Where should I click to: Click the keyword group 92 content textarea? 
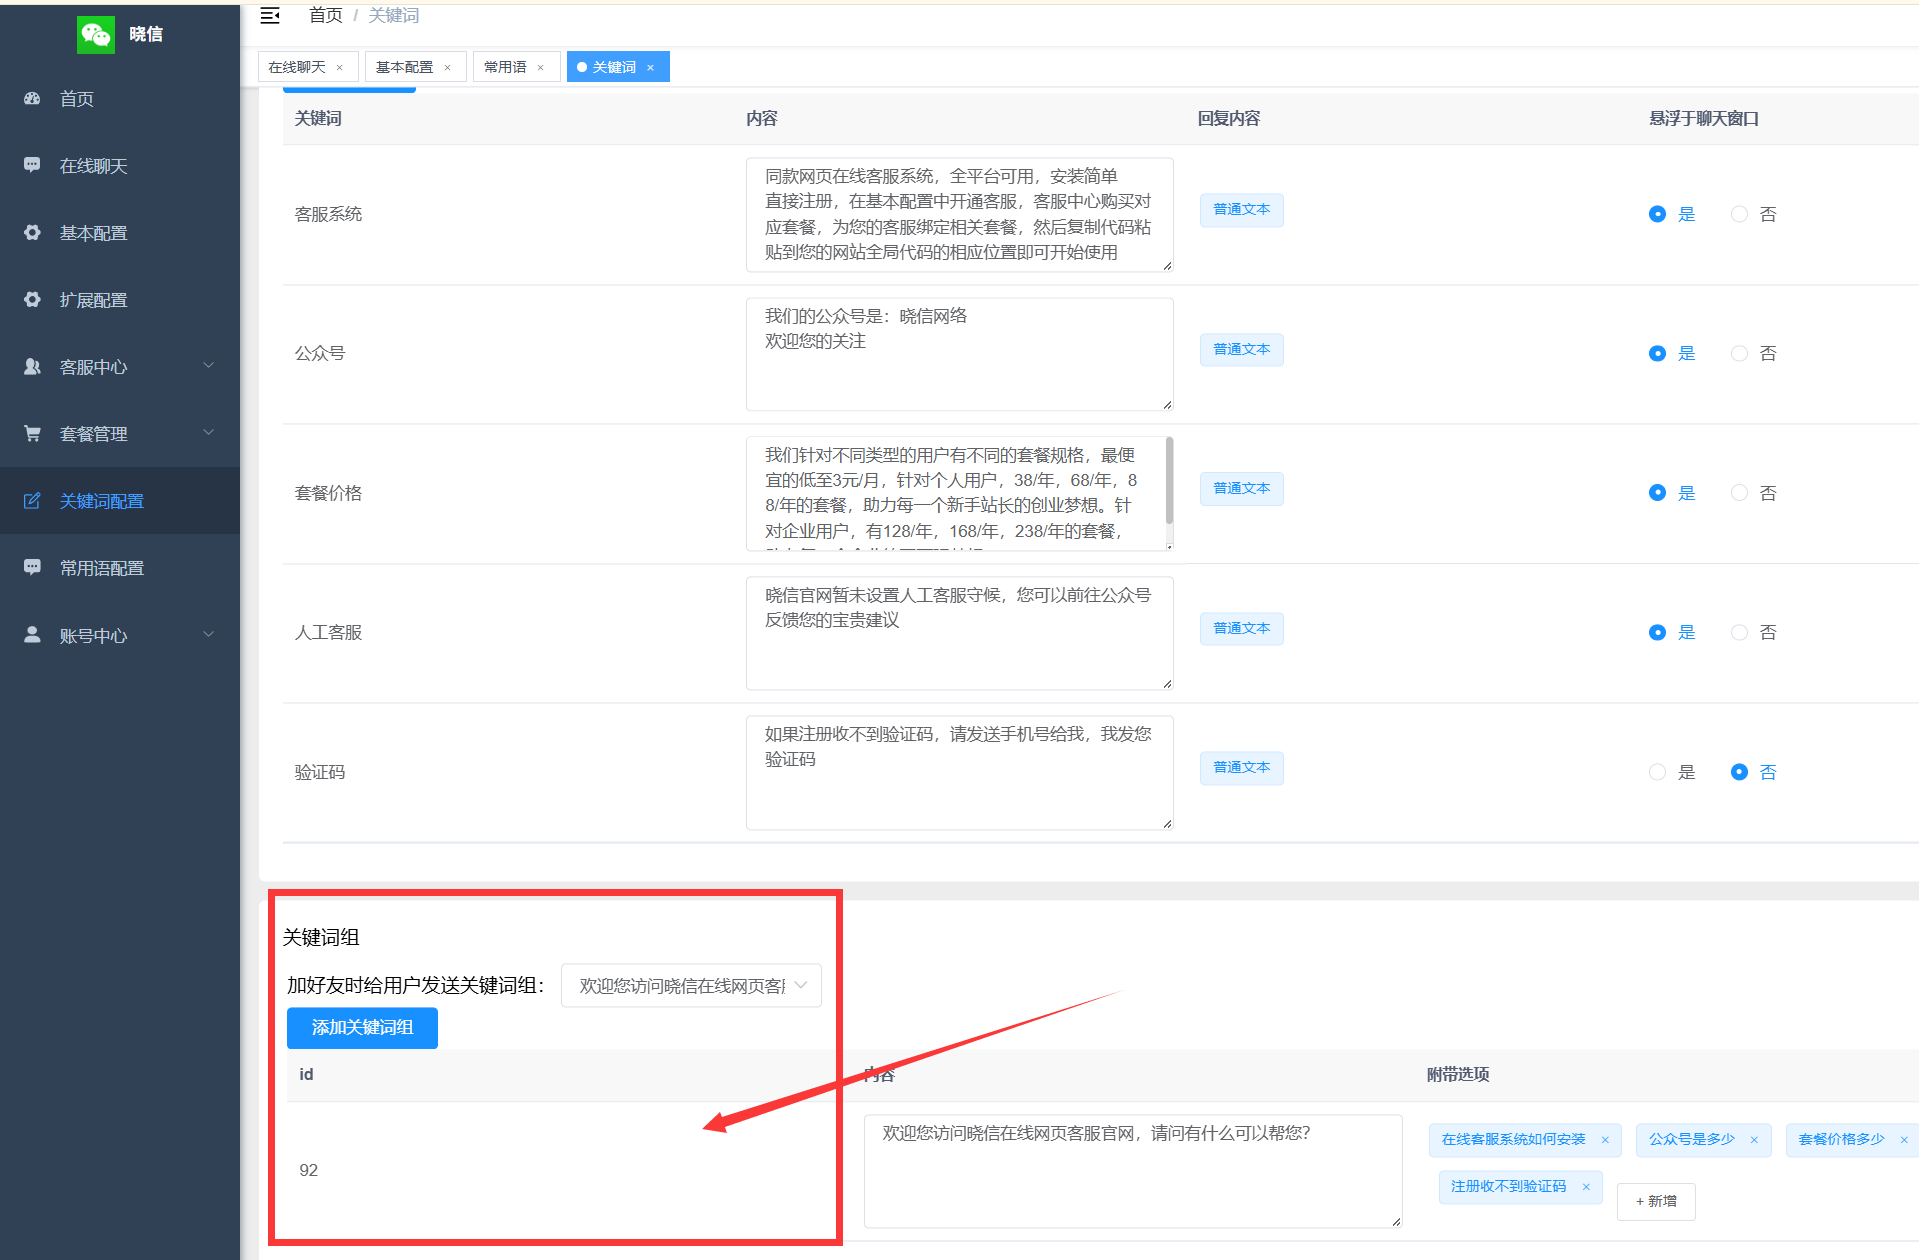point(1133,1171)
